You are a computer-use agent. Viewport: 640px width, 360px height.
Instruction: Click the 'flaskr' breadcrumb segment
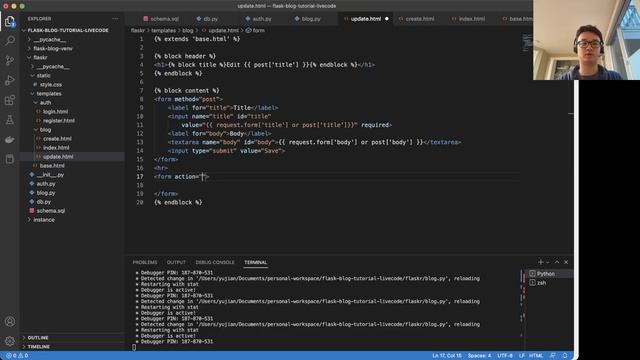click(x=138, y=30)
